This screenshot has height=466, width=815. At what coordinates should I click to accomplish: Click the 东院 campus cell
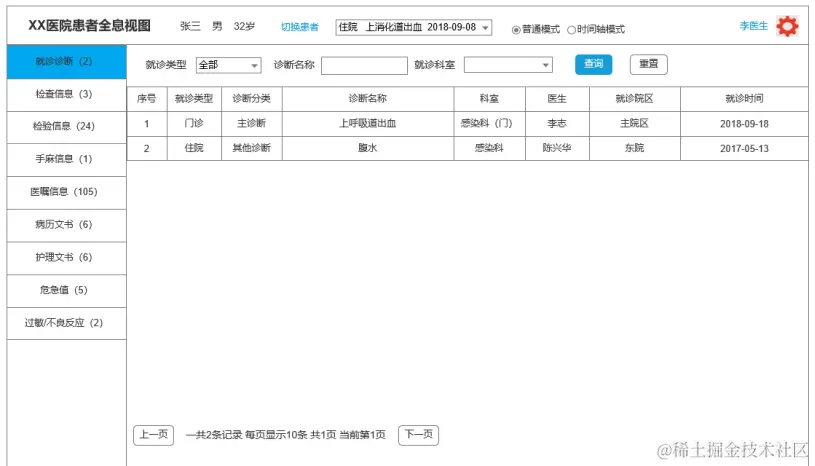coord(634,148)
